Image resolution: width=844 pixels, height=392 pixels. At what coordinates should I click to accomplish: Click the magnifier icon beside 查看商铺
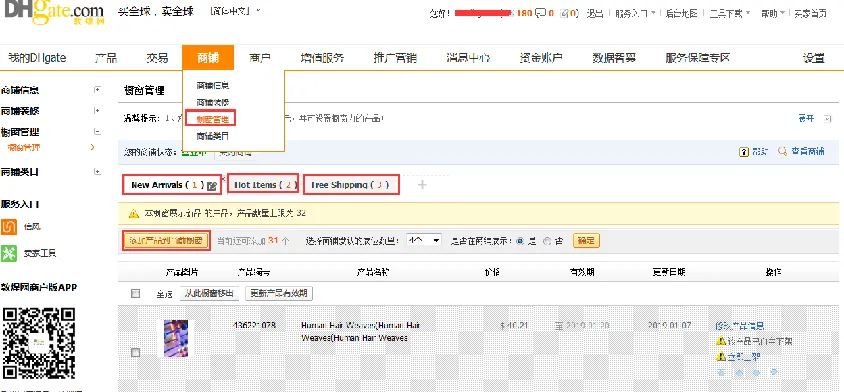(783, 152)
